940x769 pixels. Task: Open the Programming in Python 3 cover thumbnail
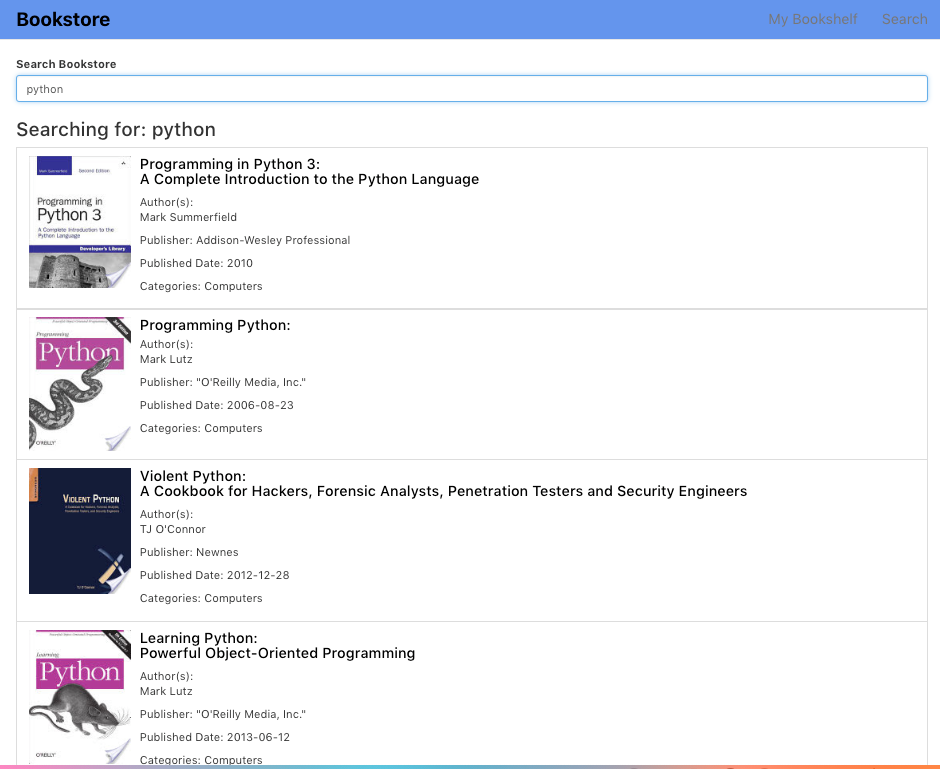click(x=80, y=222)
